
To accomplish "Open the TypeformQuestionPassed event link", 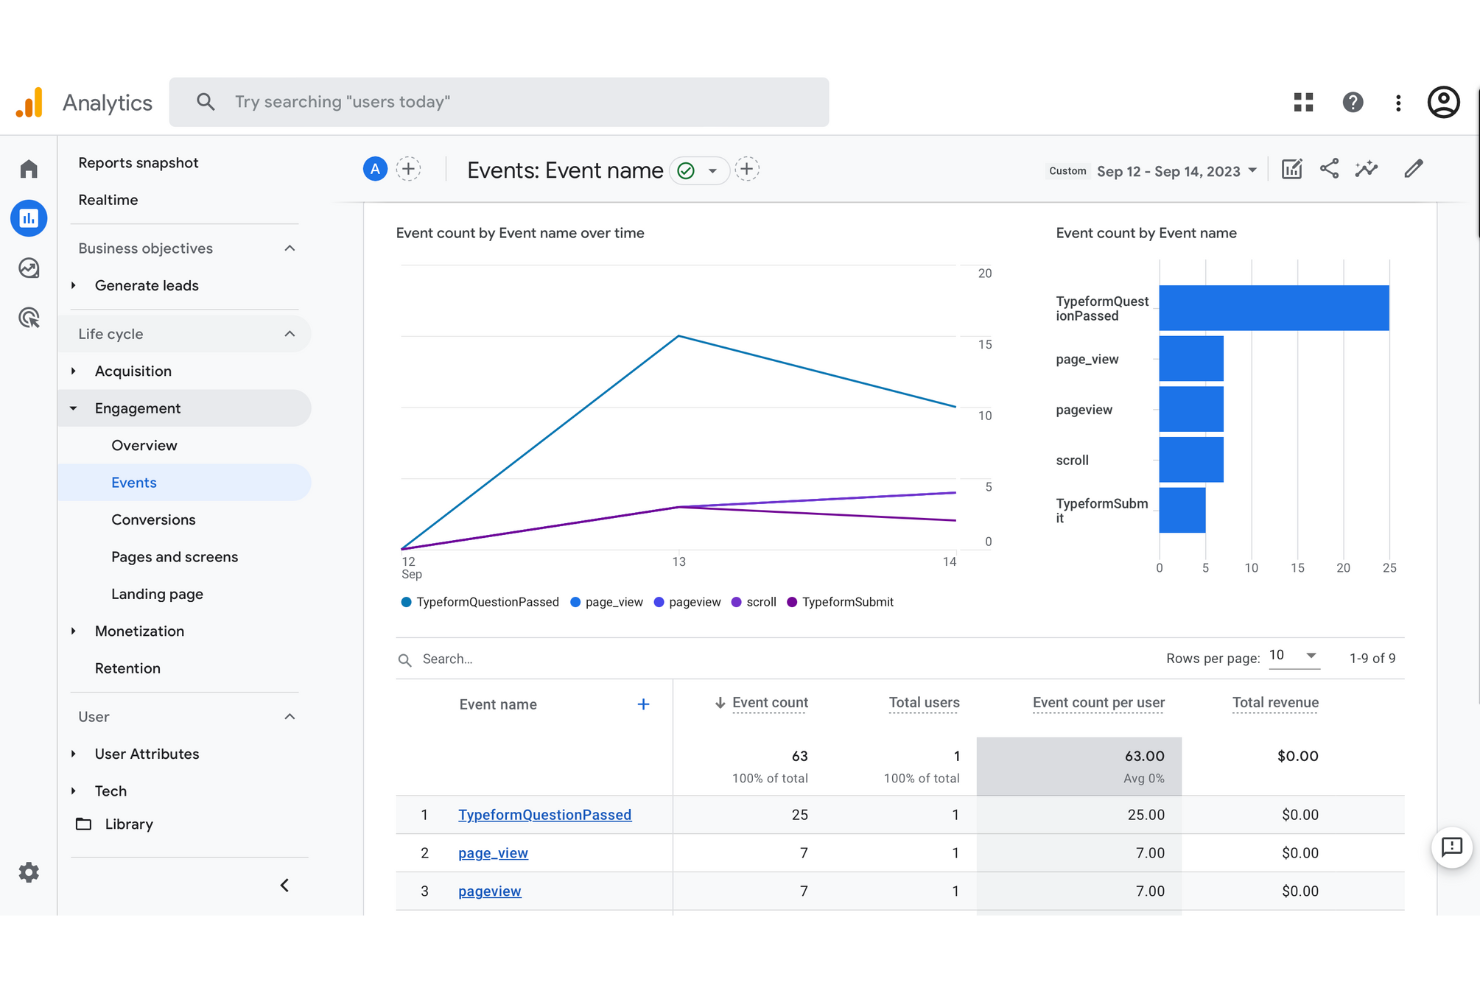I will (x=545, y=815).
